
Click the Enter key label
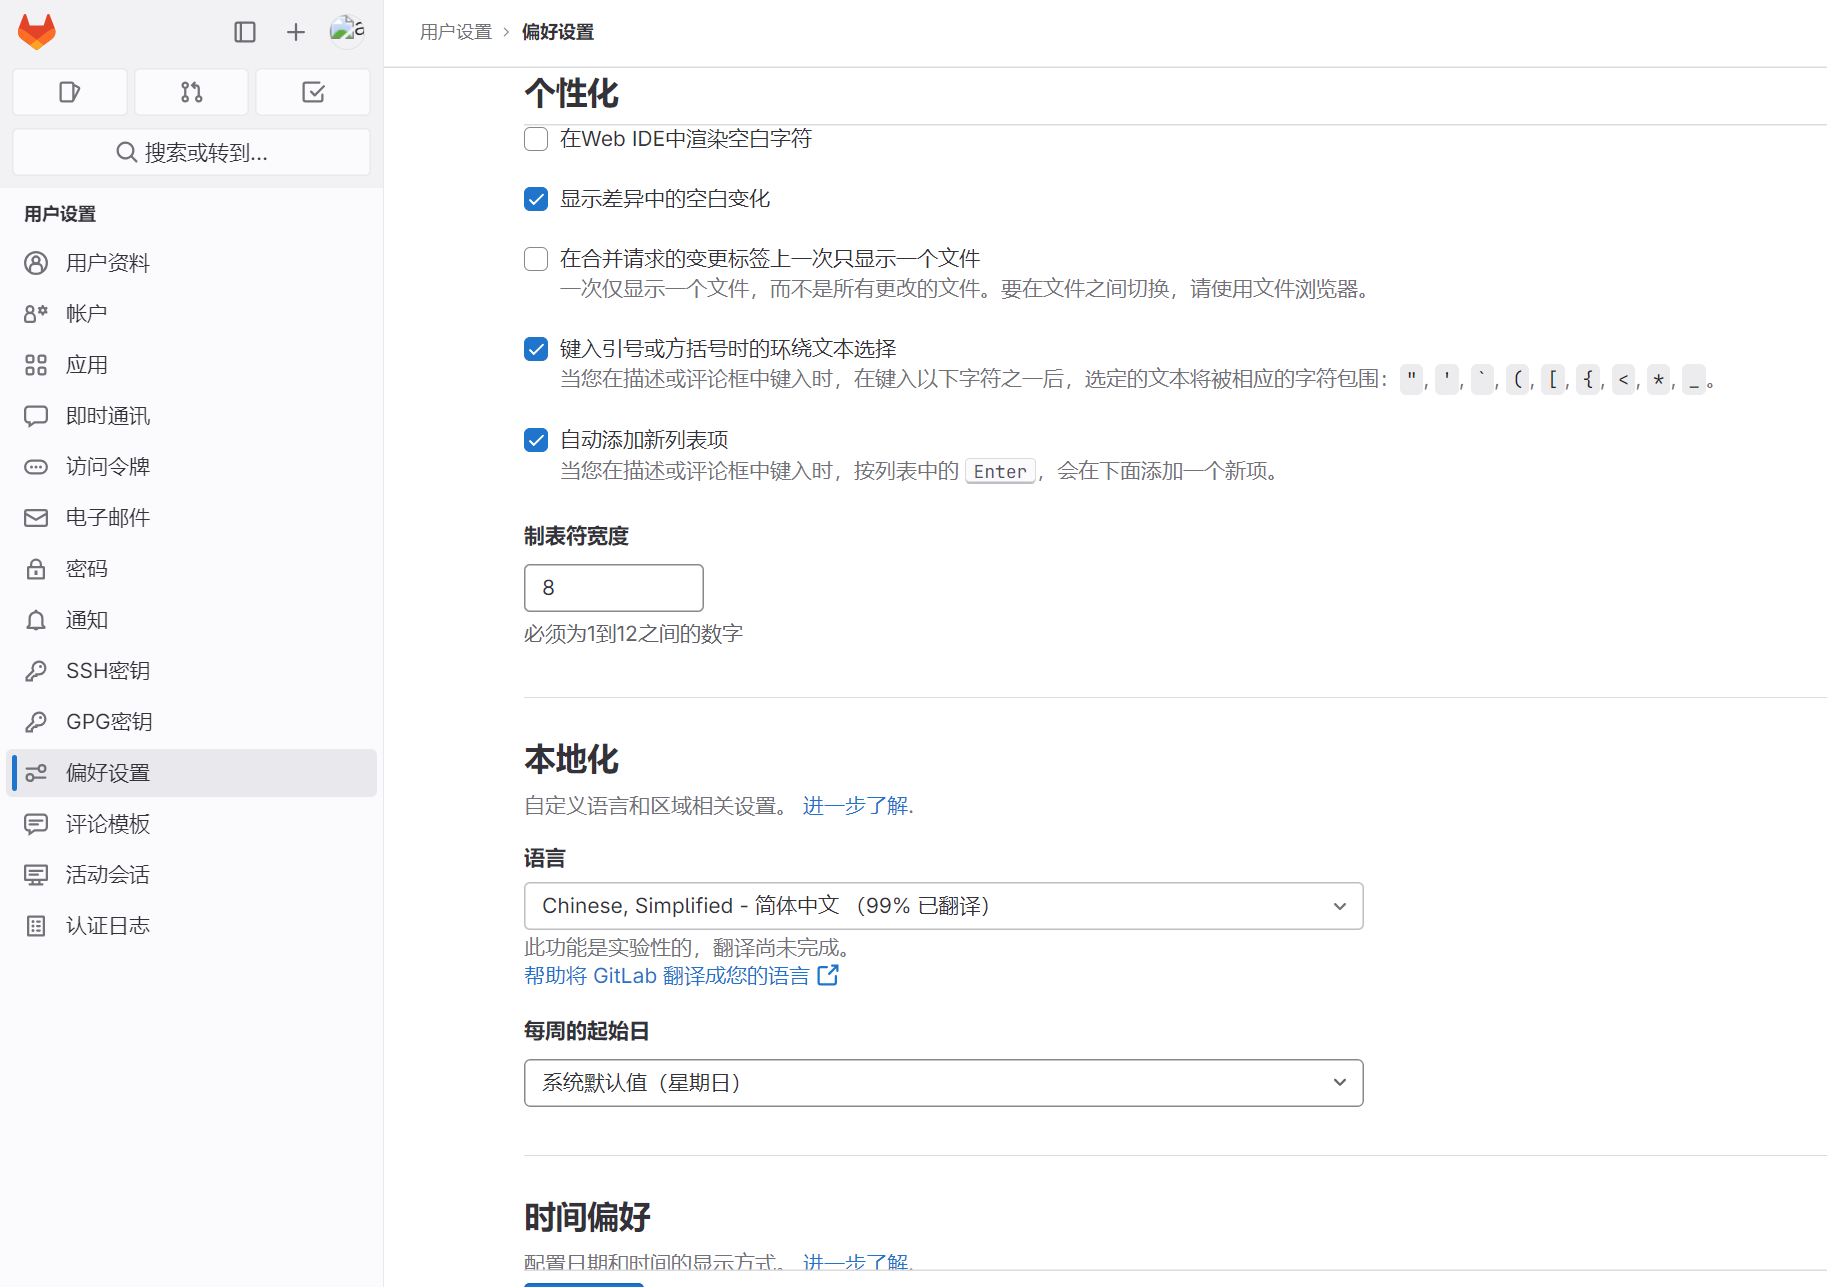click(1000, 471)
